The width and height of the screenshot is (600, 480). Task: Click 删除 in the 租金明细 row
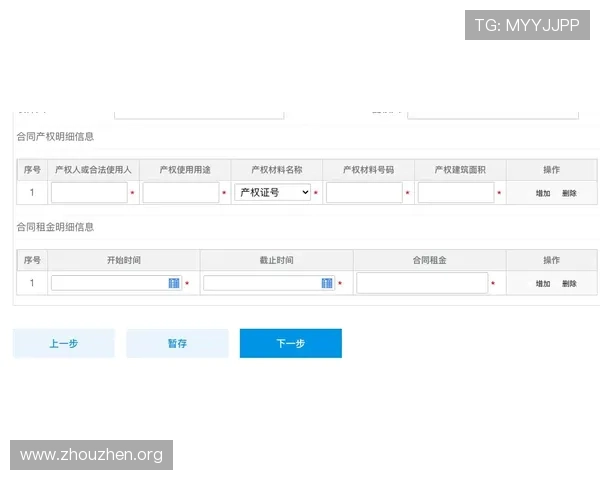point(569,284)
